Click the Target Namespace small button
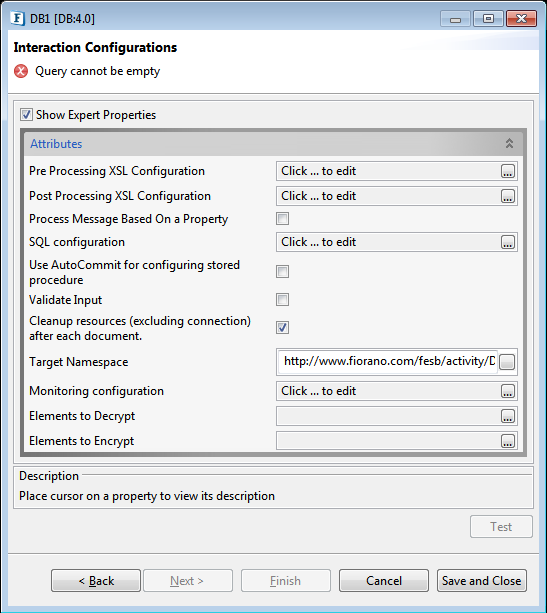Image resolution: width=547 pixels, height=613 pixels. point(507,362)
